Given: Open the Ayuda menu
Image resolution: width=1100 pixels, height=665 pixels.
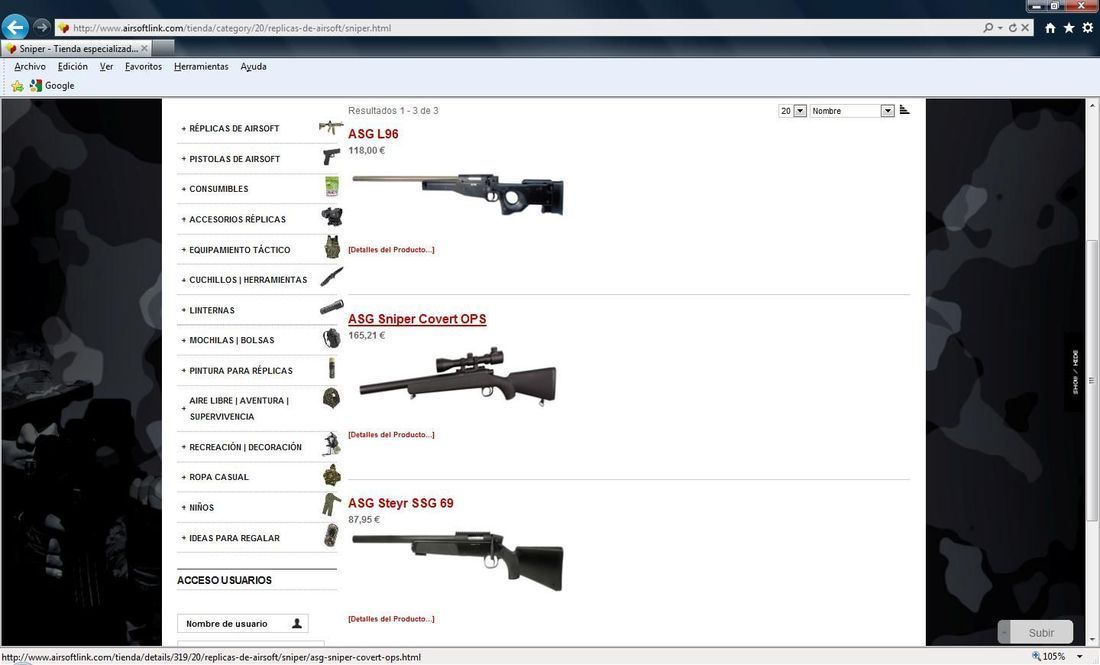Looking at the screenshot, I should coord(253,67).
